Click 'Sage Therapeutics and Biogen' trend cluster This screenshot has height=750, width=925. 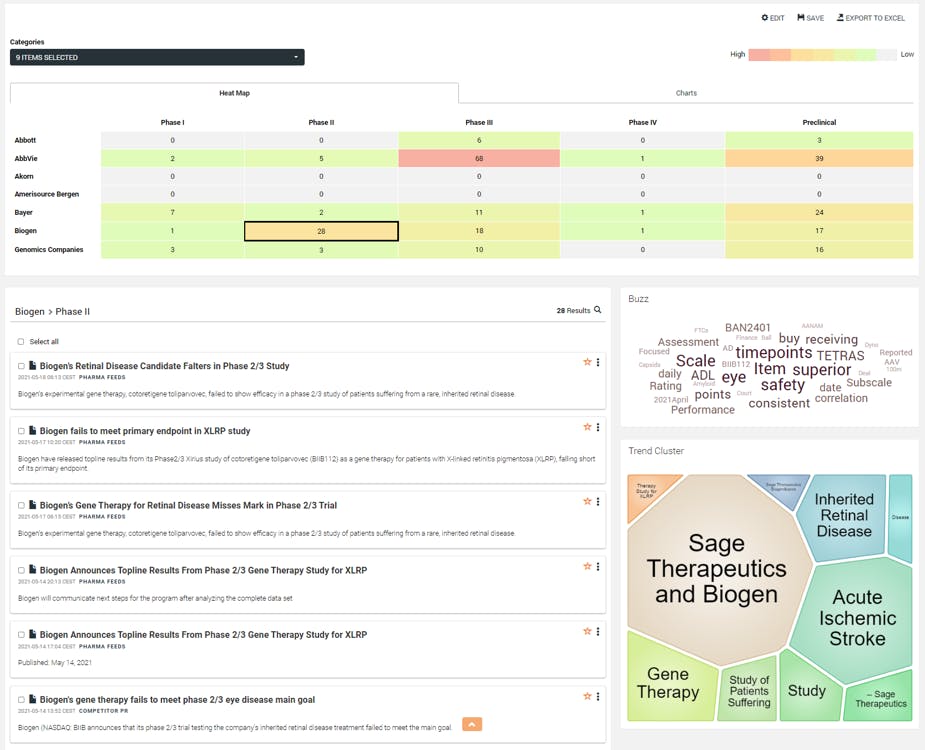[x=717, y=568]
